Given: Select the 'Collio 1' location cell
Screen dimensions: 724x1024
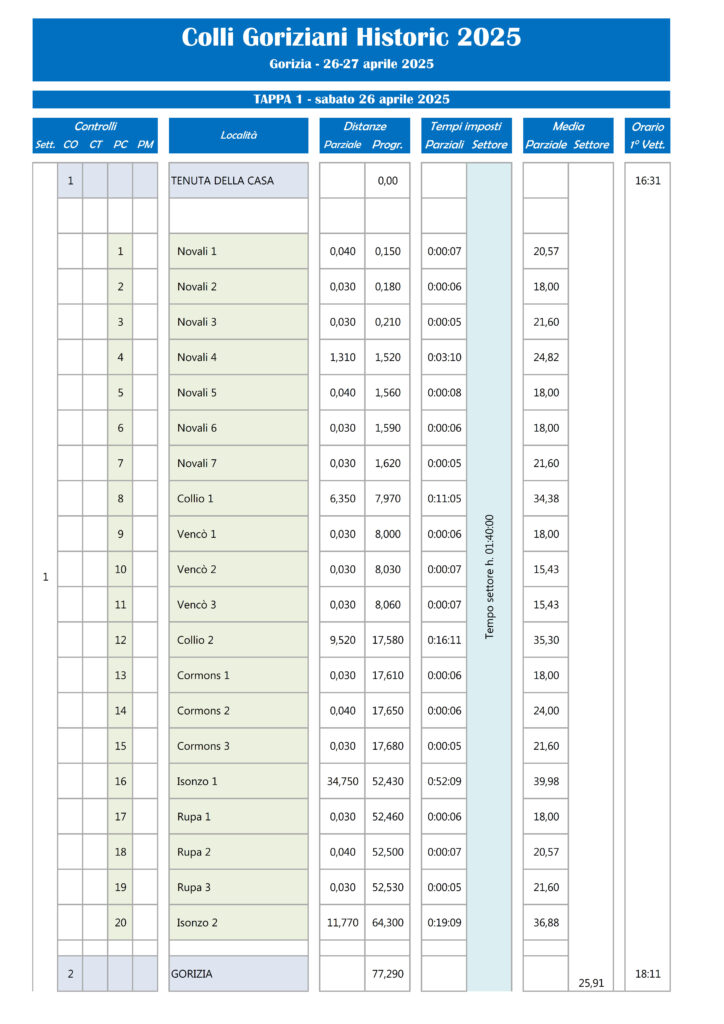Looking at the screenshot, I should (x=238, y=498).
